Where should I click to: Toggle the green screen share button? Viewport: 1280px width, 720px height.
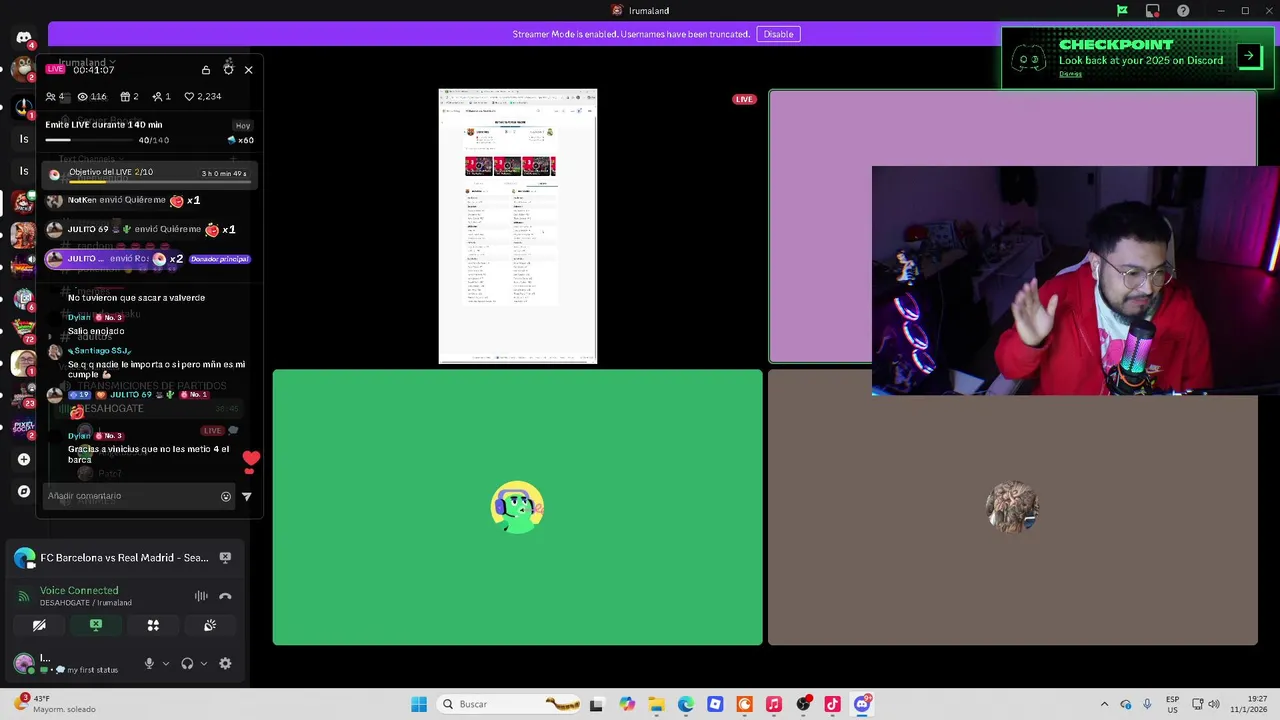[96, 625]
